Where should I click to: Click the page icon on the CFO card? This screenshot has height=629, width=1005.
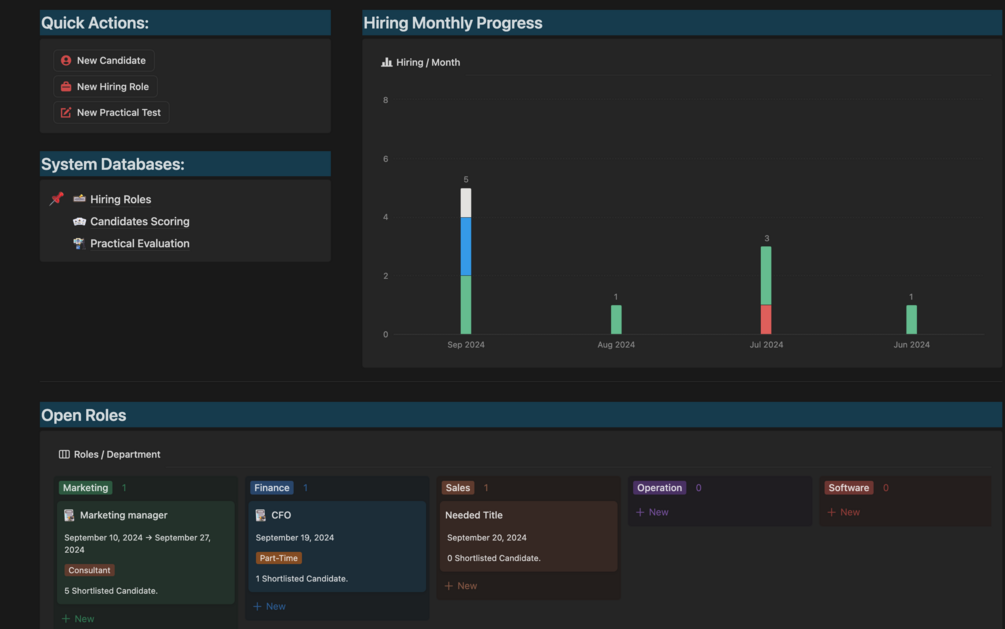261,515
